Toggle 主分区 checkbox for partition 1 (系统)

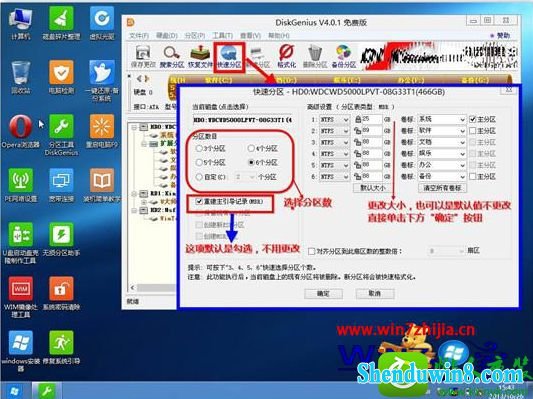(473, 119)
